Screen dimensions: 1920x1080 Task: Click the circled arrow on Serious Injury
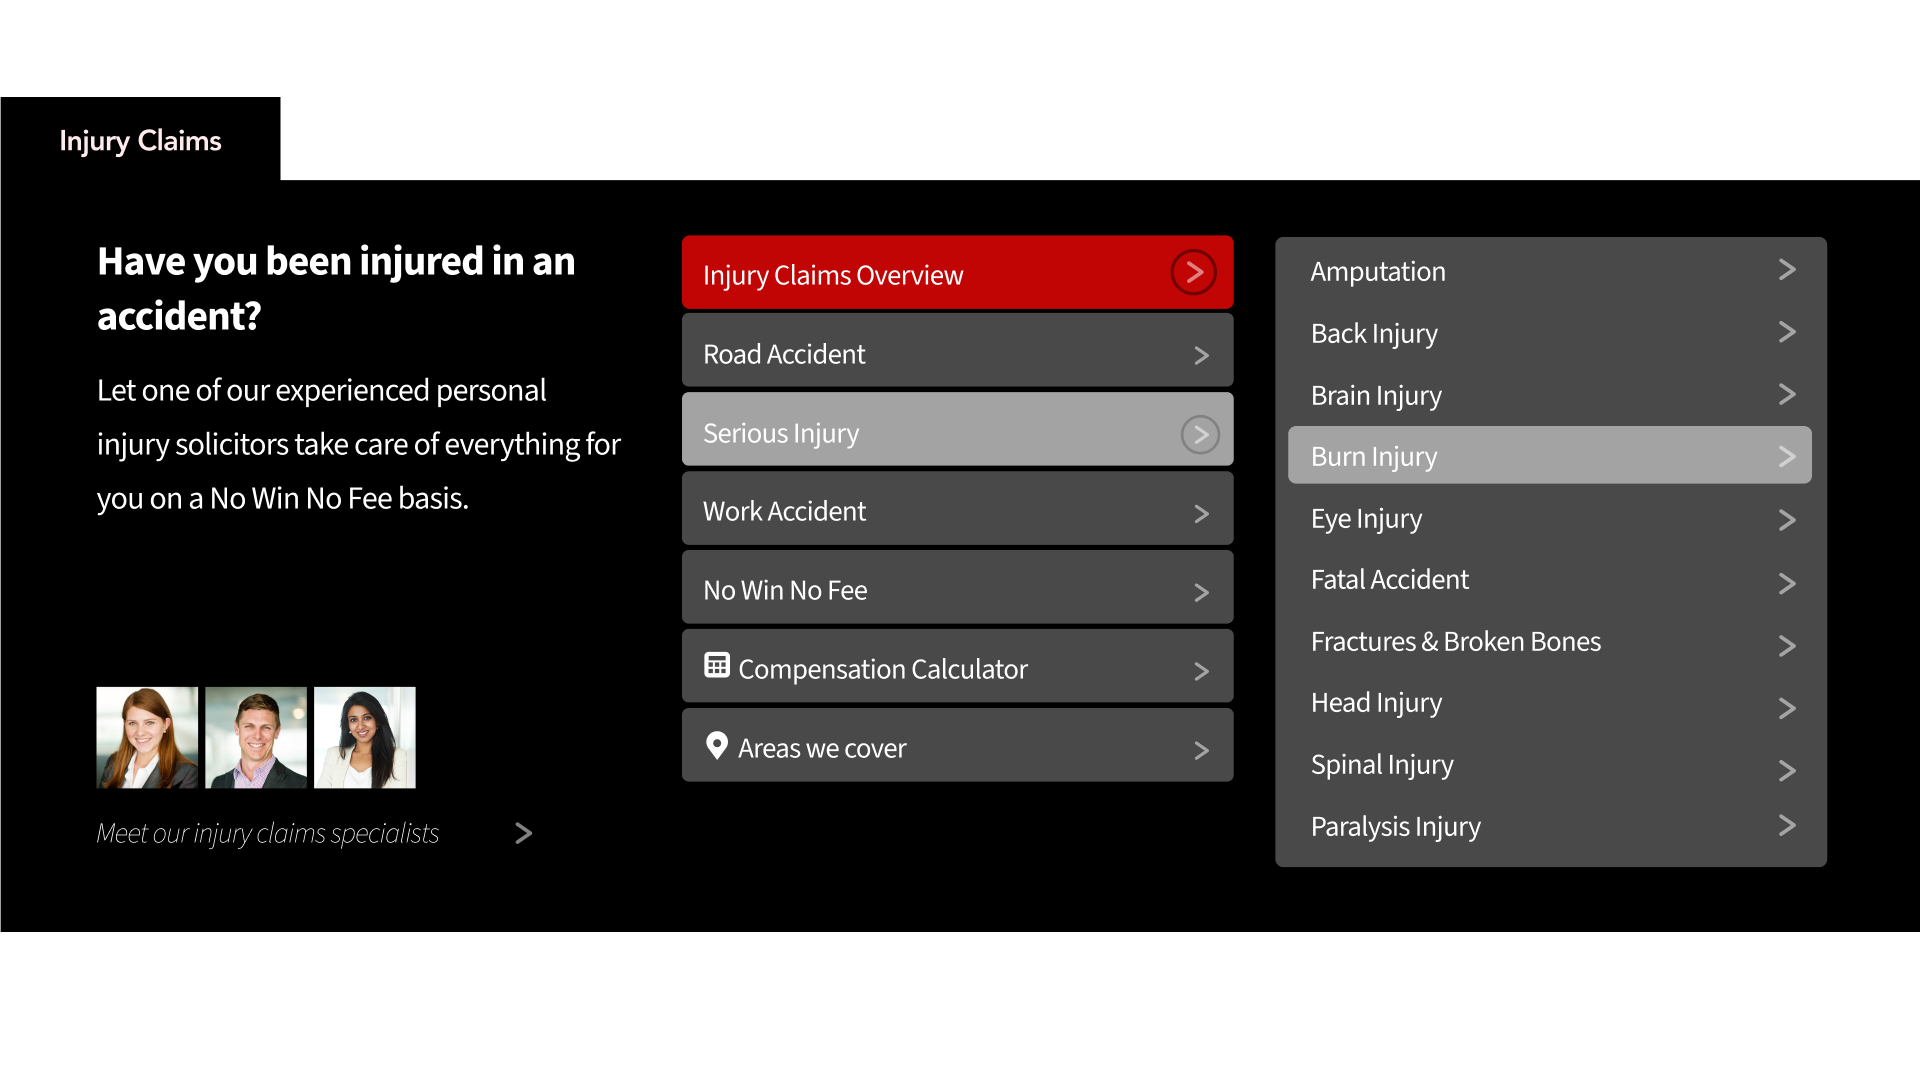(x=1199, y=434)
